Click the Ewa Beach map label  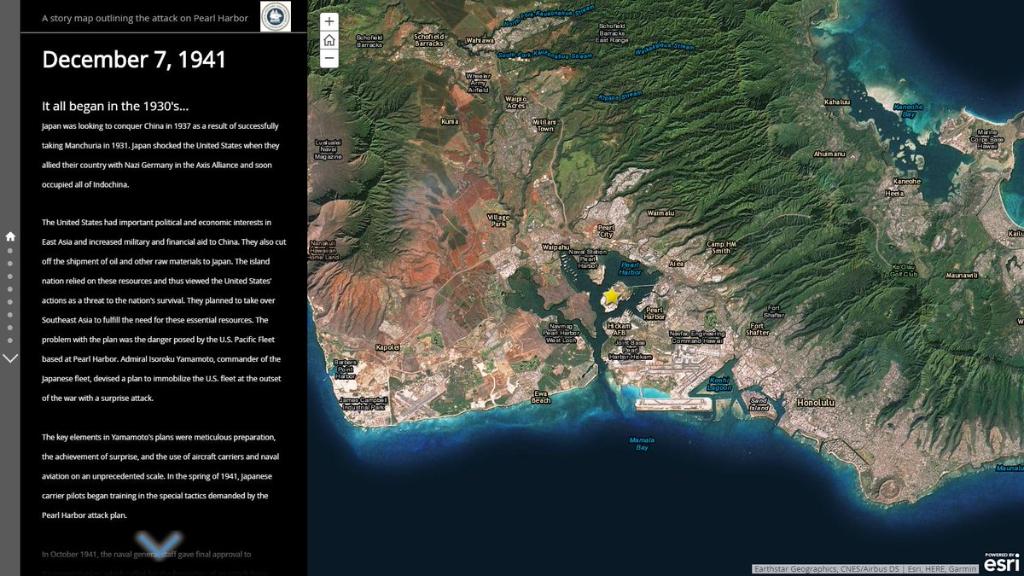tap(541, 397)
